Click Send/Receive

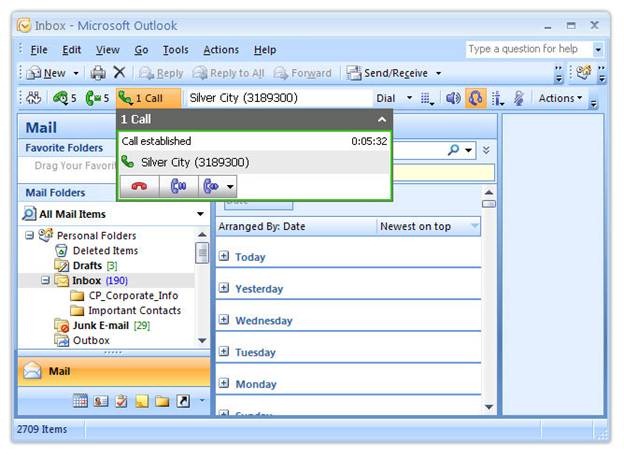pos(388,73)
